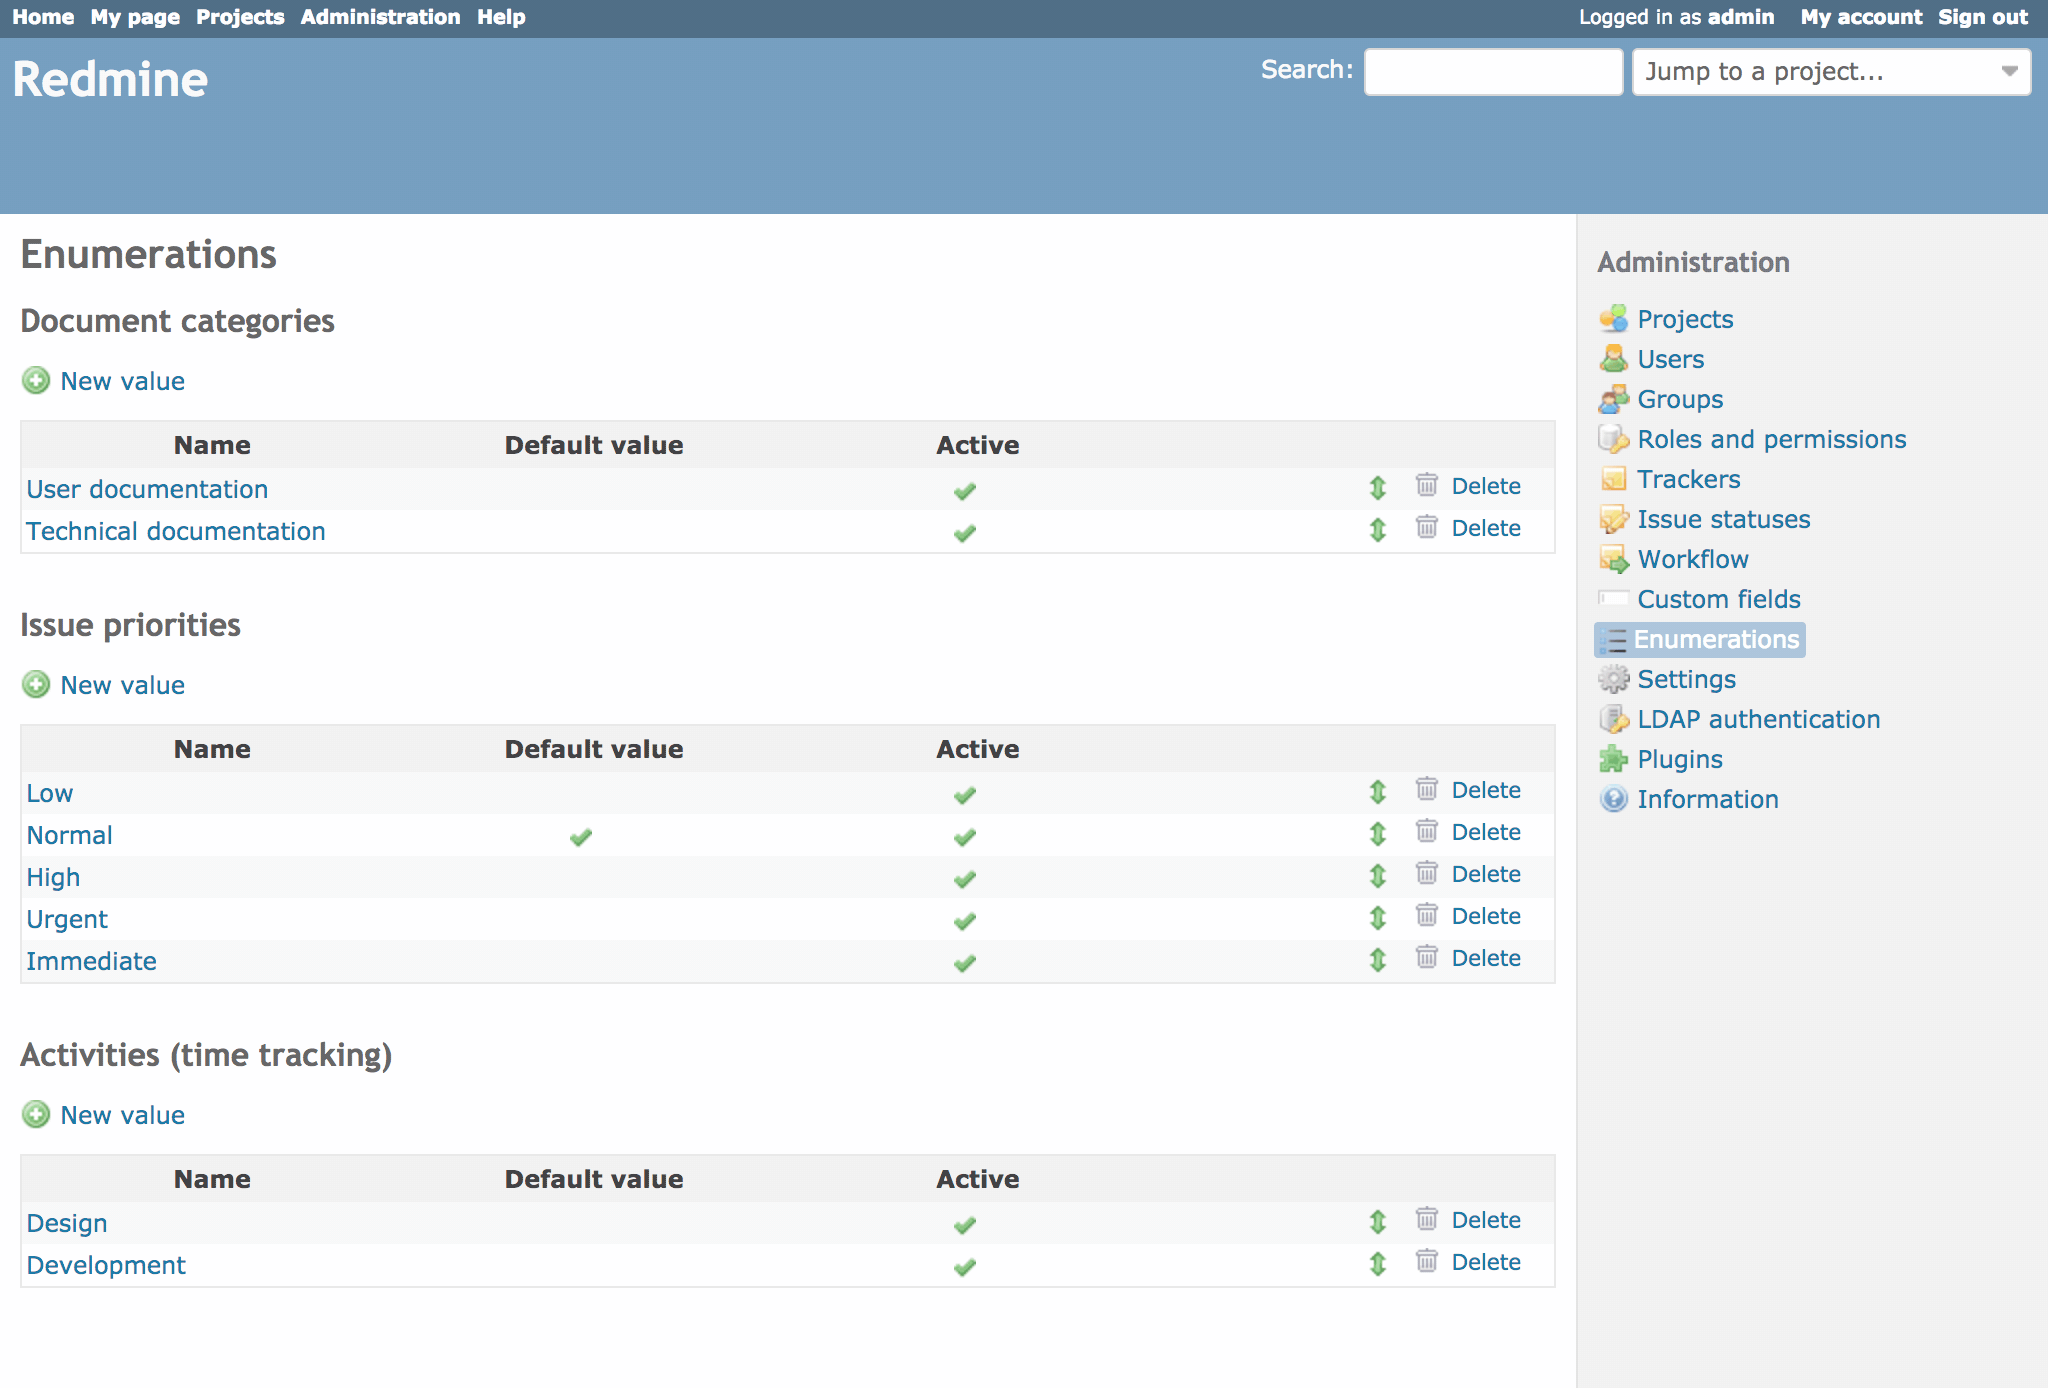Add New value under Activities (time tracking)
Viewport: 2048px width, 1388px height.
pos(122,1115)
